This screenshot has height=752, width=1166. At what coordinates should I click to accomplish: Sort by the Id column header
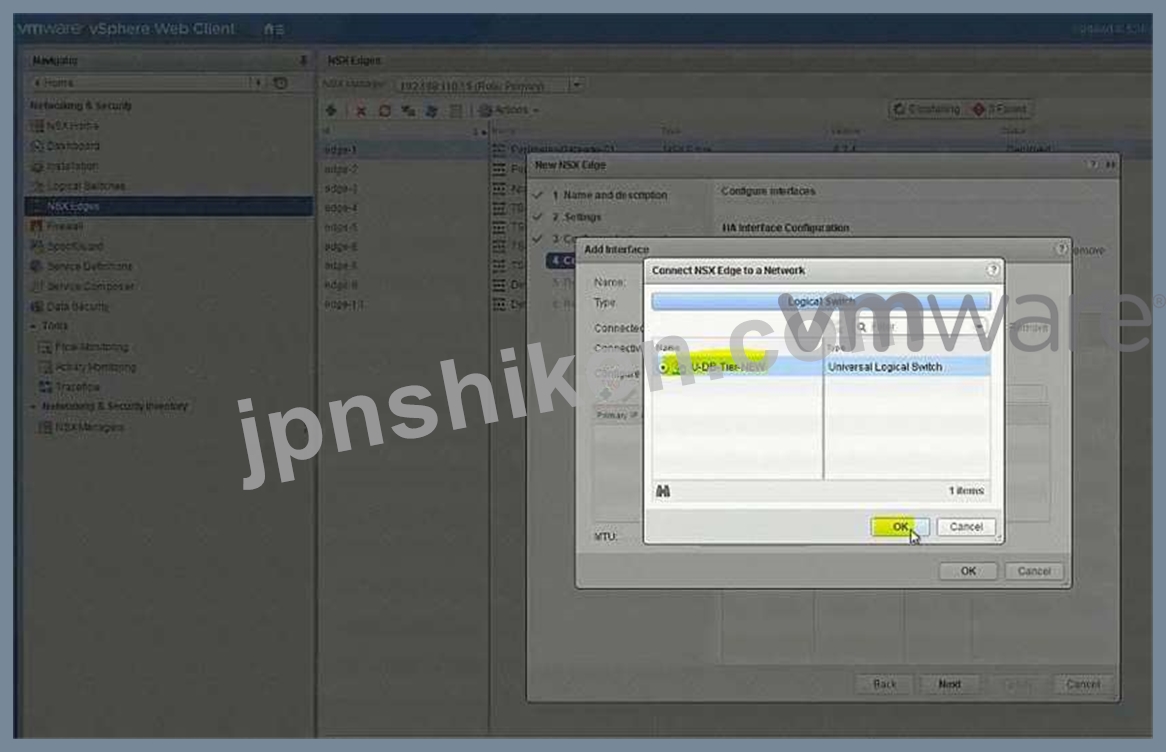404,131
